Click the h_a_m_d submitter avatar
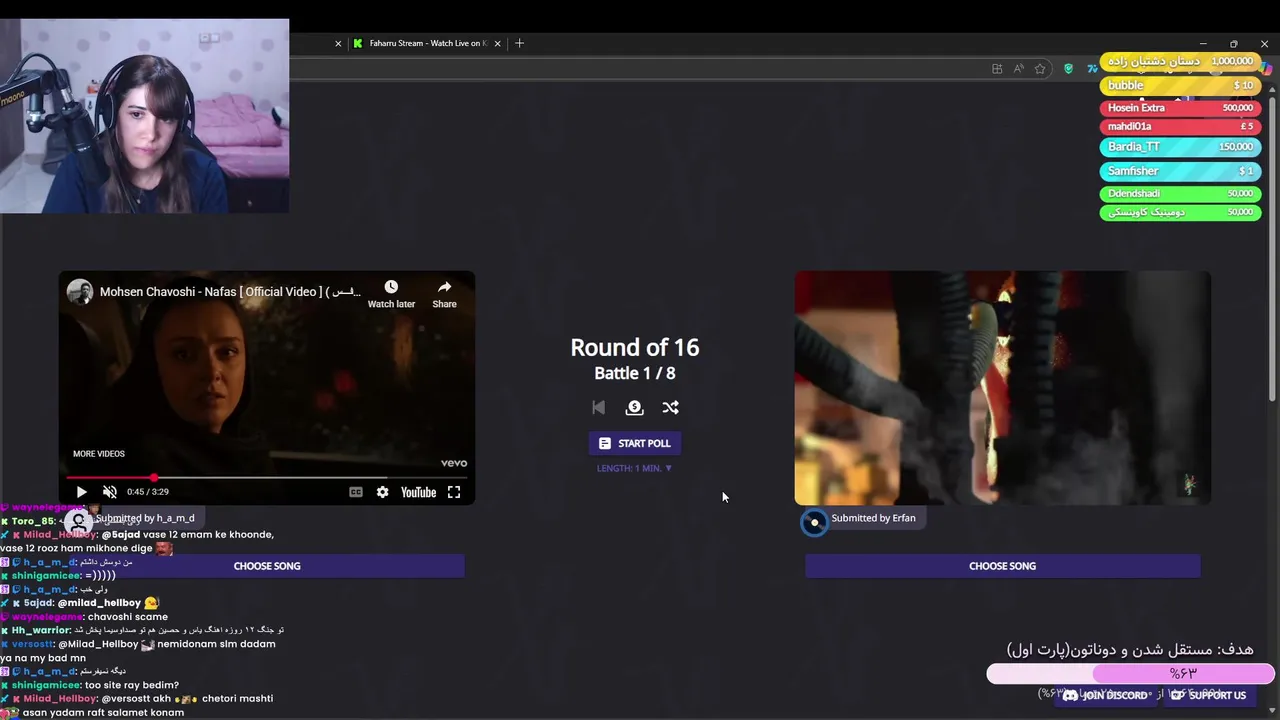 click(78, 521)
